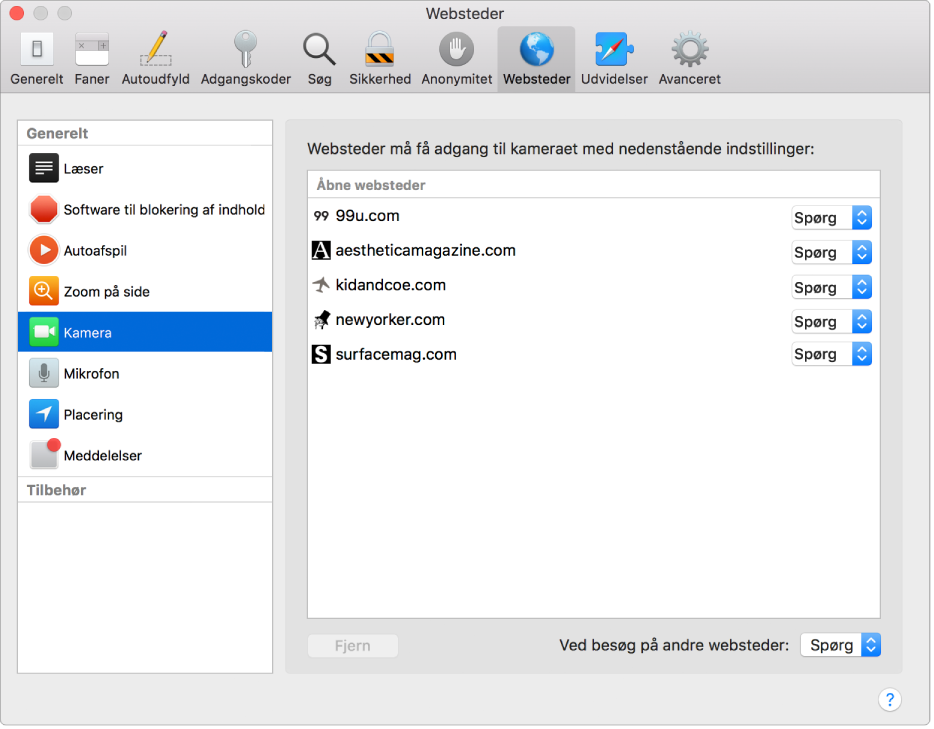
Task: Click the surfacemag.com S favicon
Action: (321, 355)
